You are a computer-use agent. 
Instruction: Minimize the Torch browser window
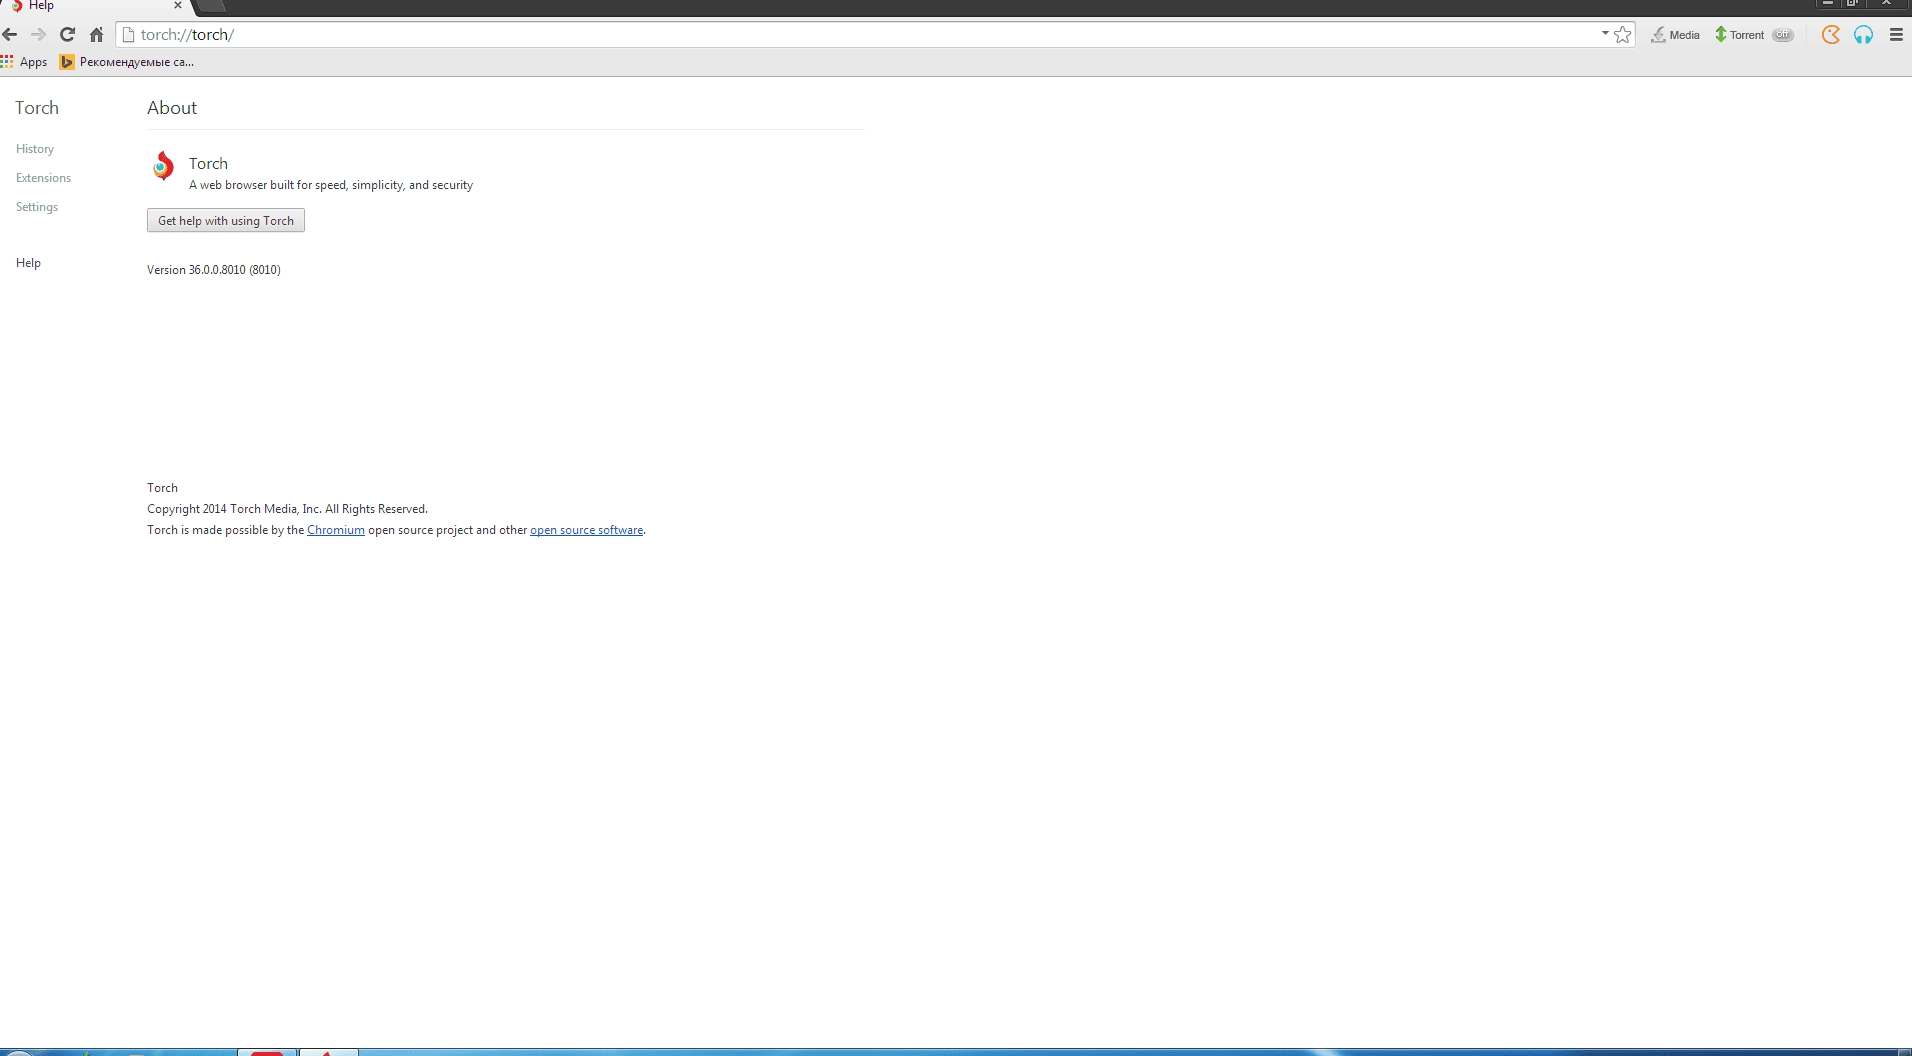point(1827,4)
